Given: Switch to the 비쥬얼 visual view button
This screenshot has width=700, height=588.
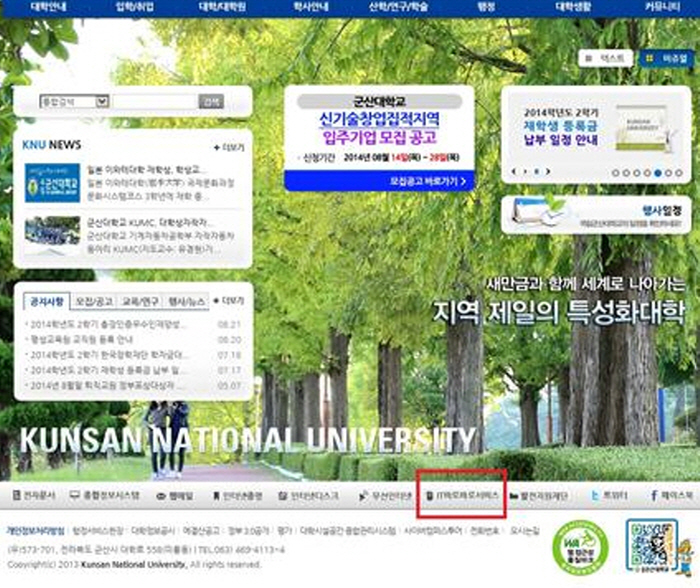Looking at the screenshot, I should [667, 58].
